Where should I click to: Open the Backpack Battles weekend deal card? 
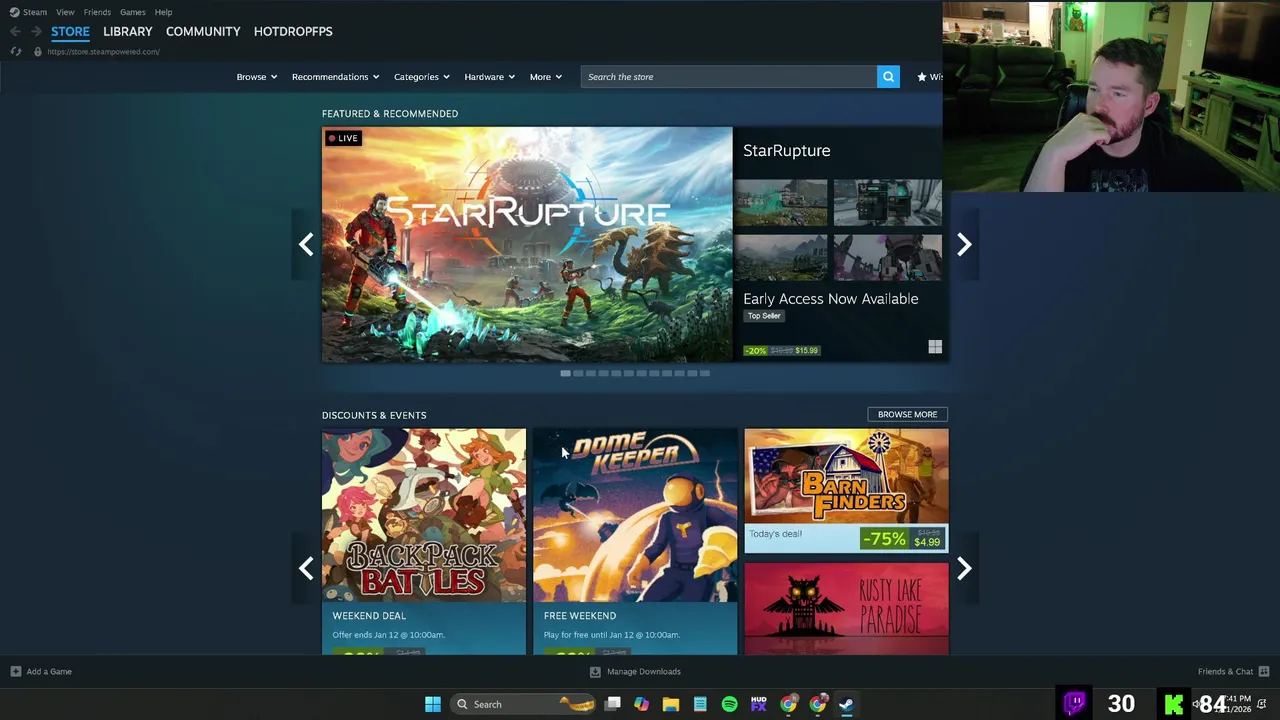(x=424, y=542)
